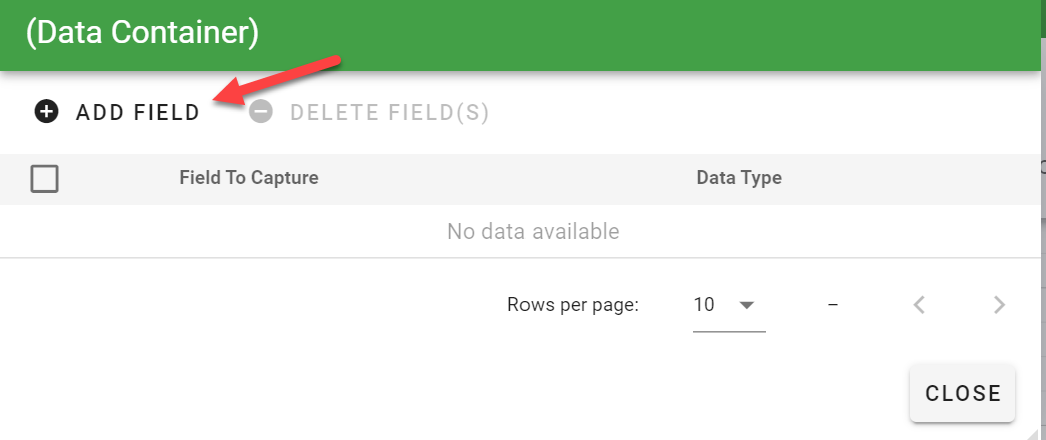The width and height of the screenshot is (1046, 440).
Task: Click the DELETE FIELD(S) text label
Action: click(x=389, y=112)
